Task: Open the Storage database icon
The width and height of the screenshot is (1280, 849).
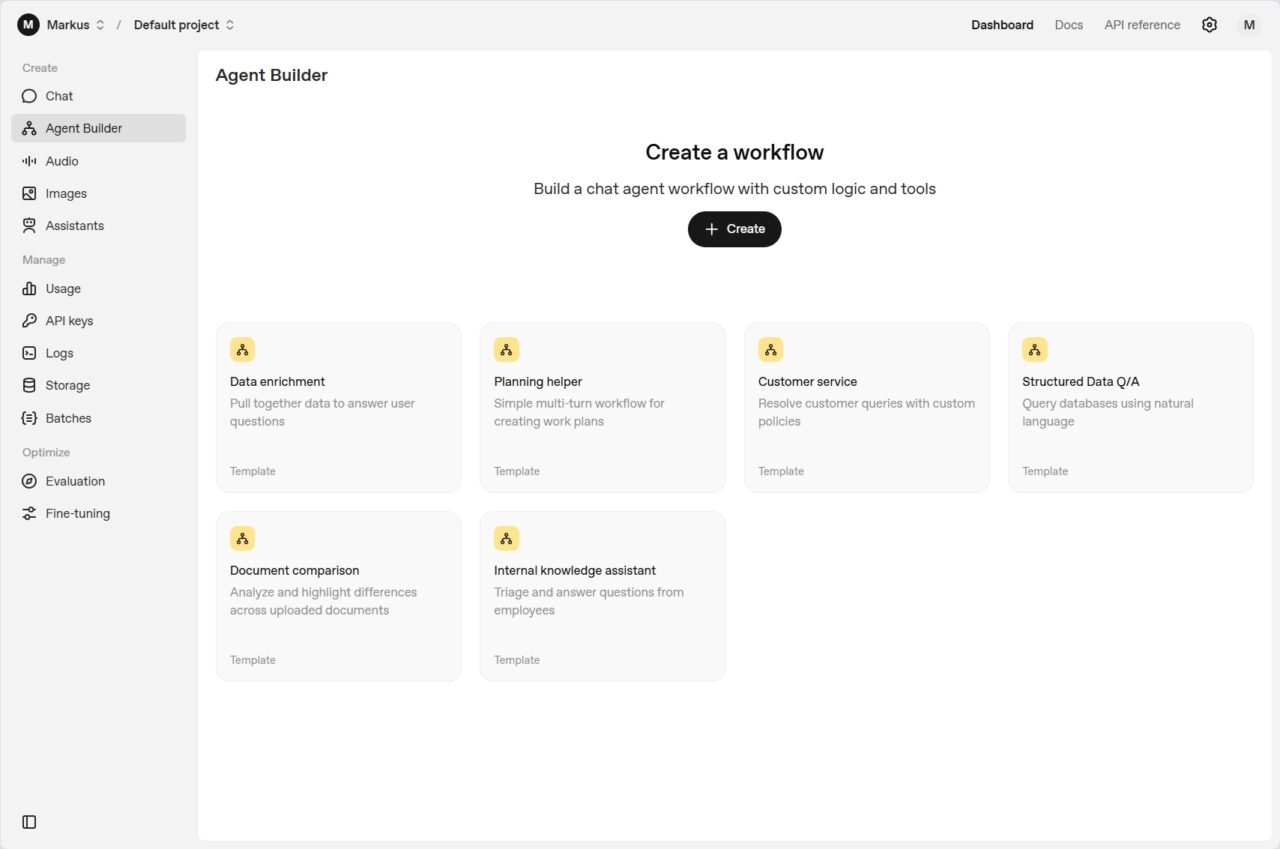Action: pyautogui.click(x=29, y=385)
